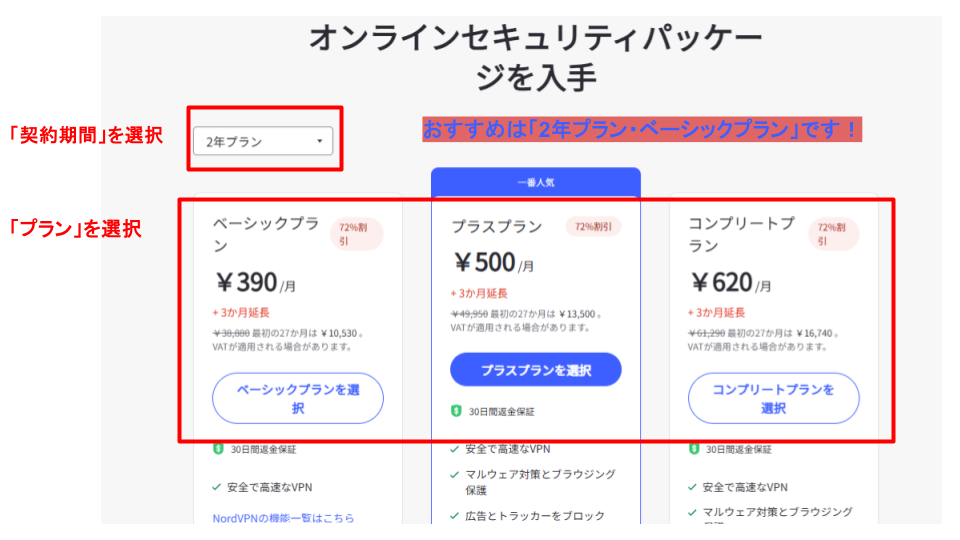Click the ¥390/月 price in Basic plan
Viewport: 960px width, 540px height.
[256, 283]
